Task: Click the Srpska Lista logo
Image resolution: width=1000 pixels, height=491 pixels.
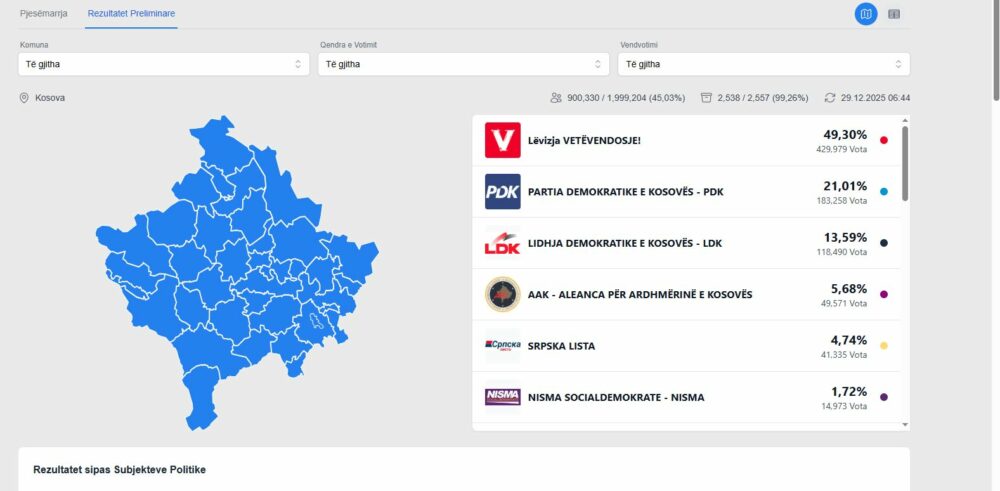Action: [x=503, y=346]
